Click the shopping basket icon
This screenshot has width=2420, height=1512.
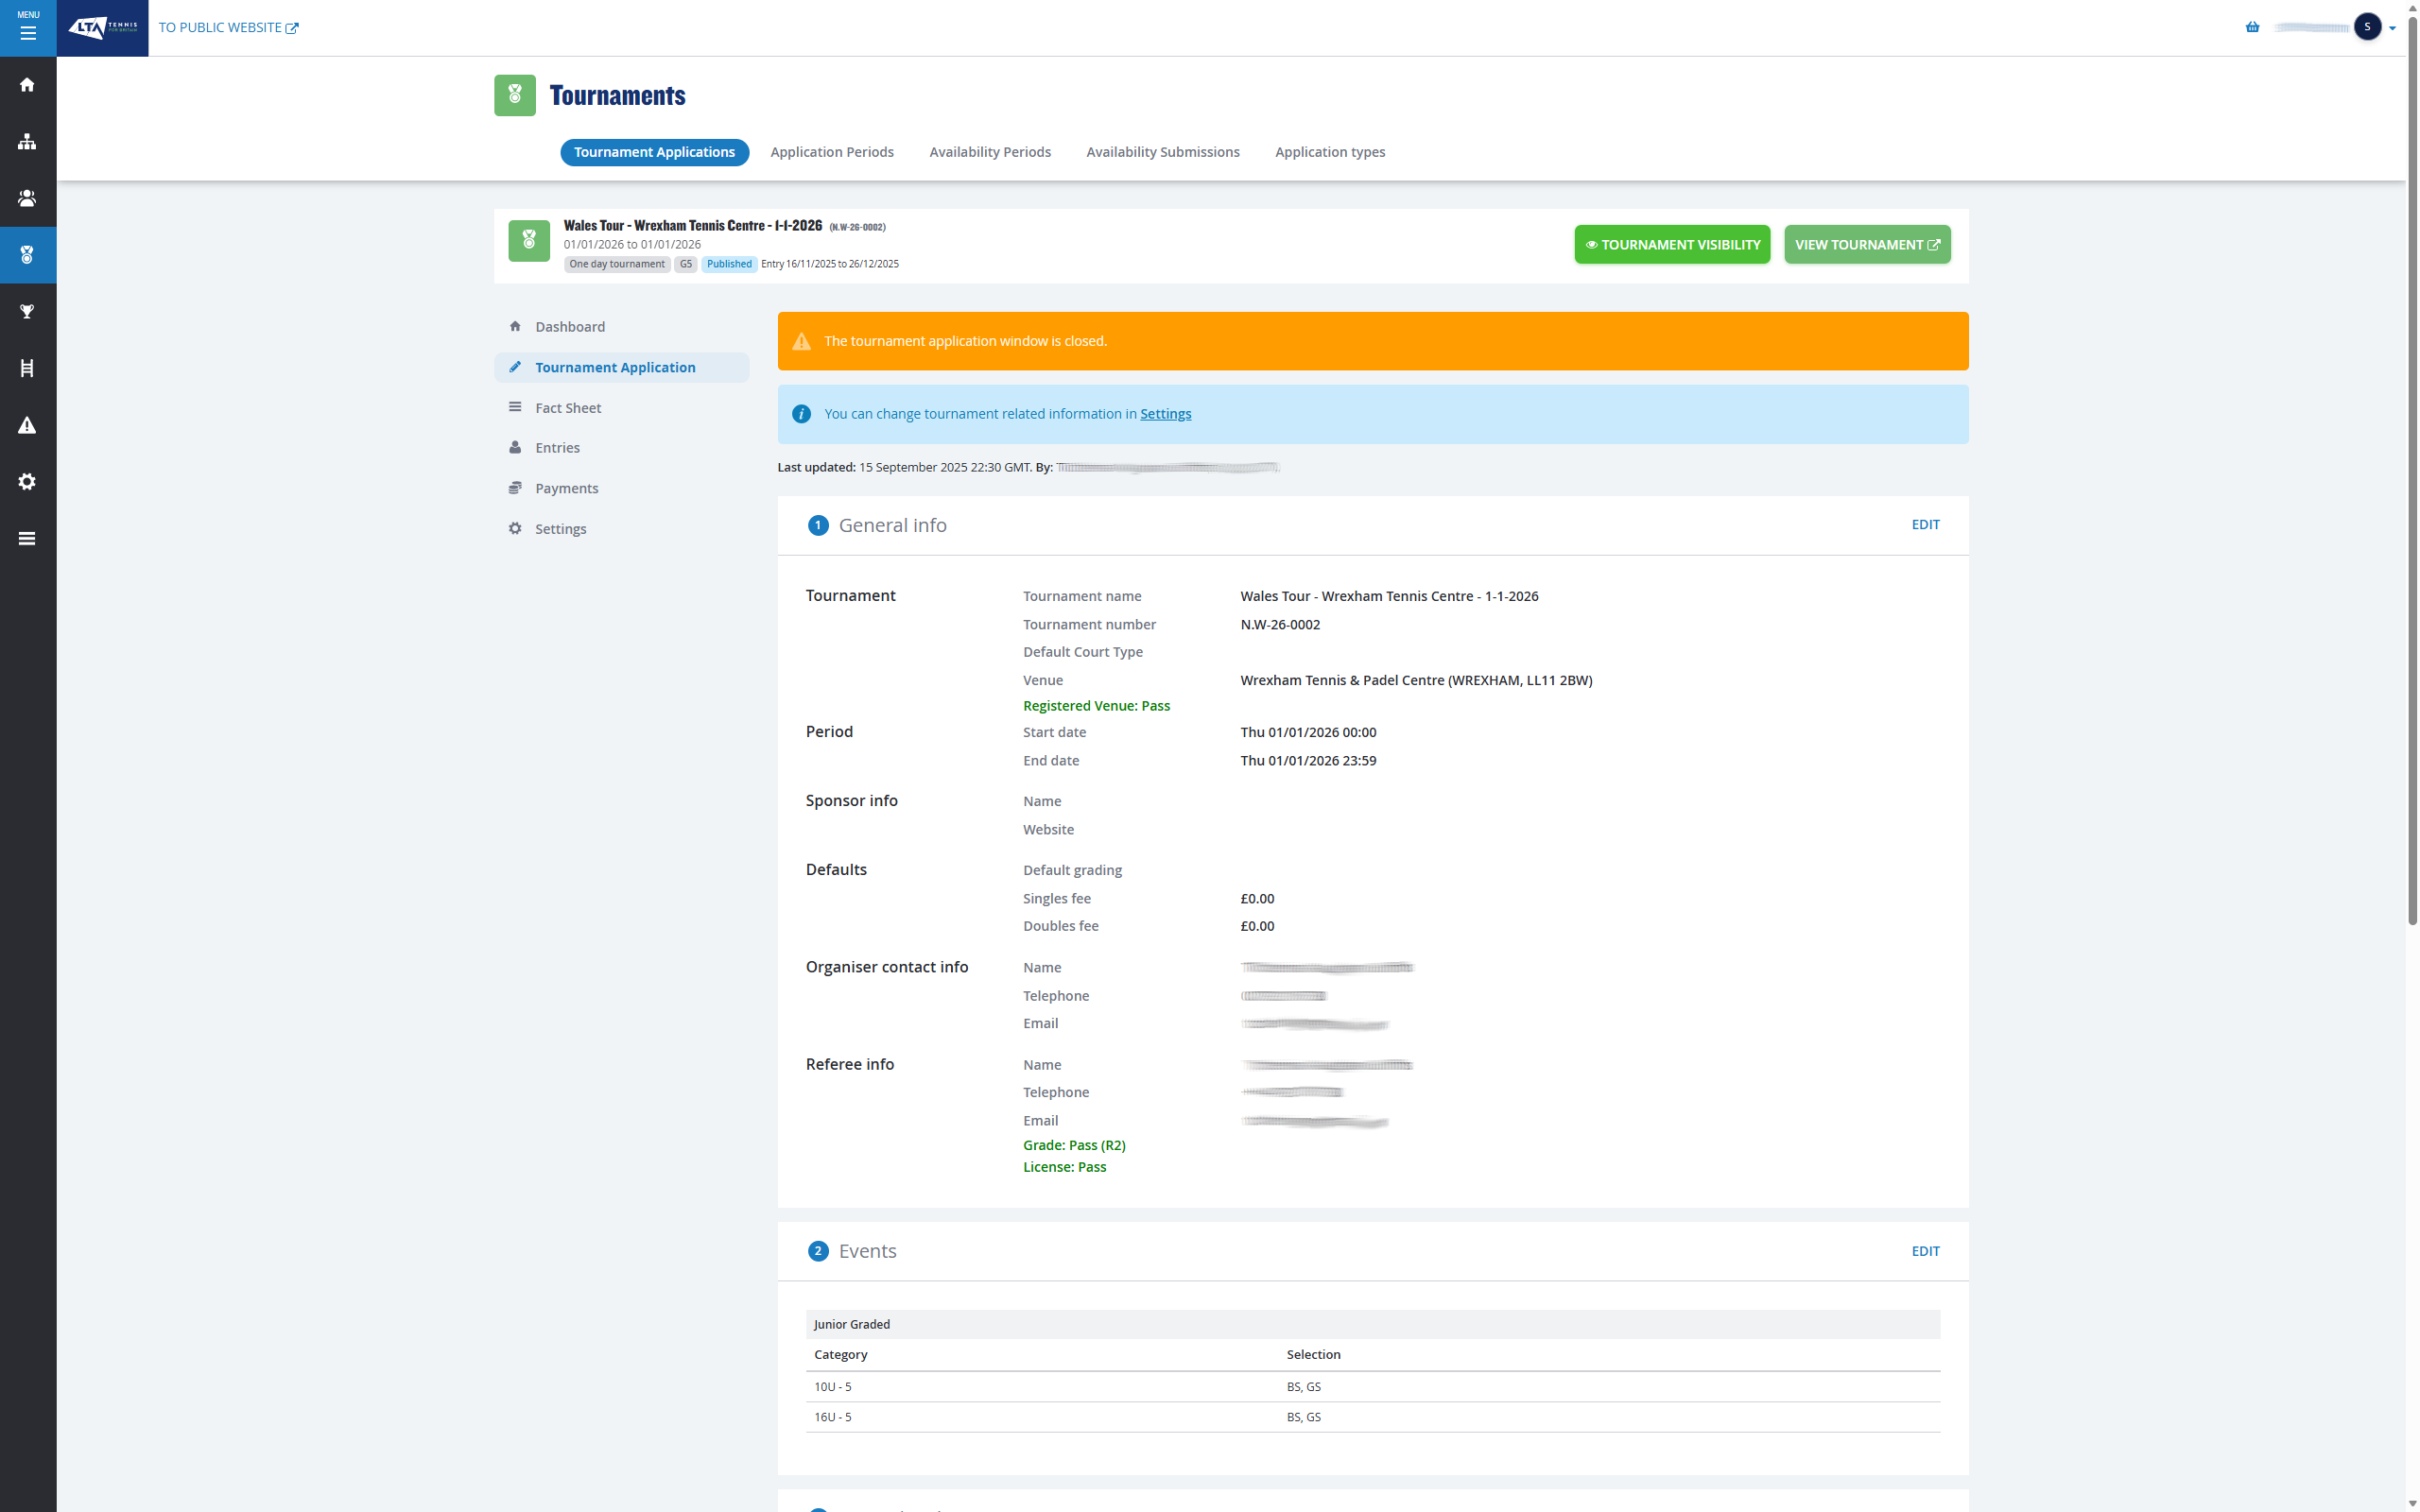[2252, 27]
